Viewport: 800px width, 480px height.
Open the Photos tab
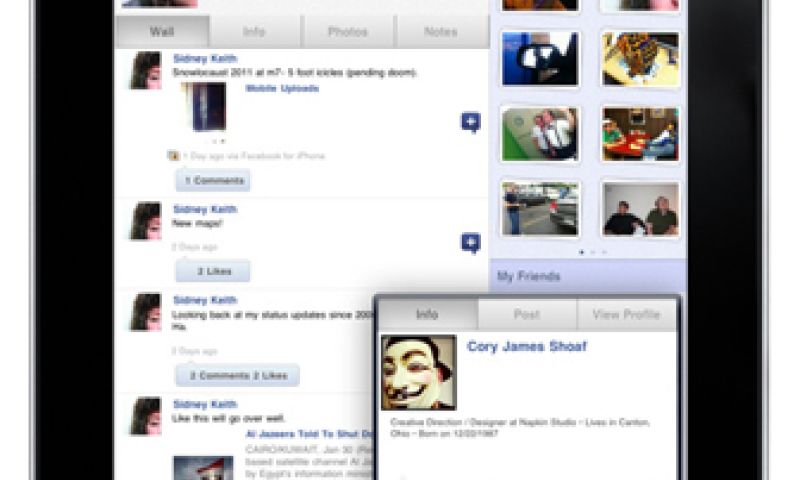coord(347,32)
